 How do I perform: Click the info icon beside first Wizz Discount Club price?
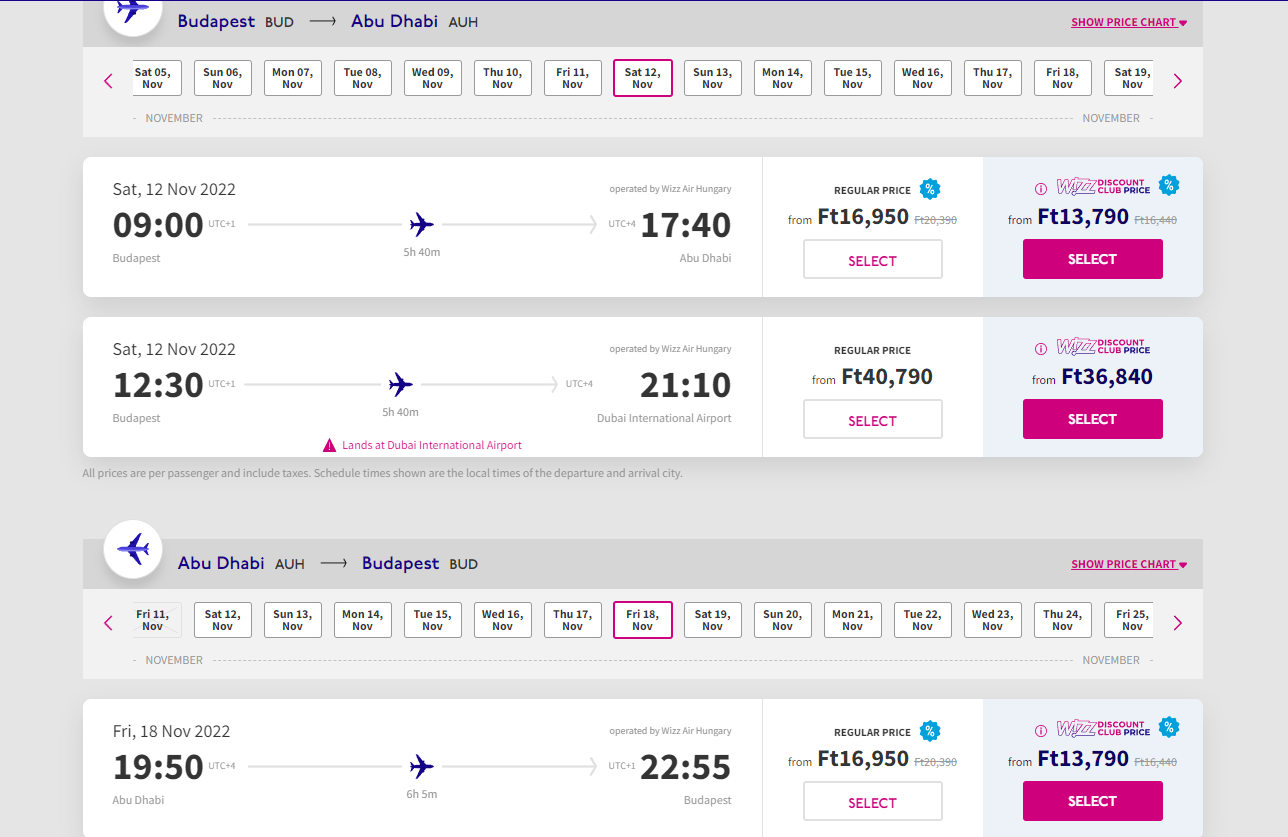(1040, 188)
